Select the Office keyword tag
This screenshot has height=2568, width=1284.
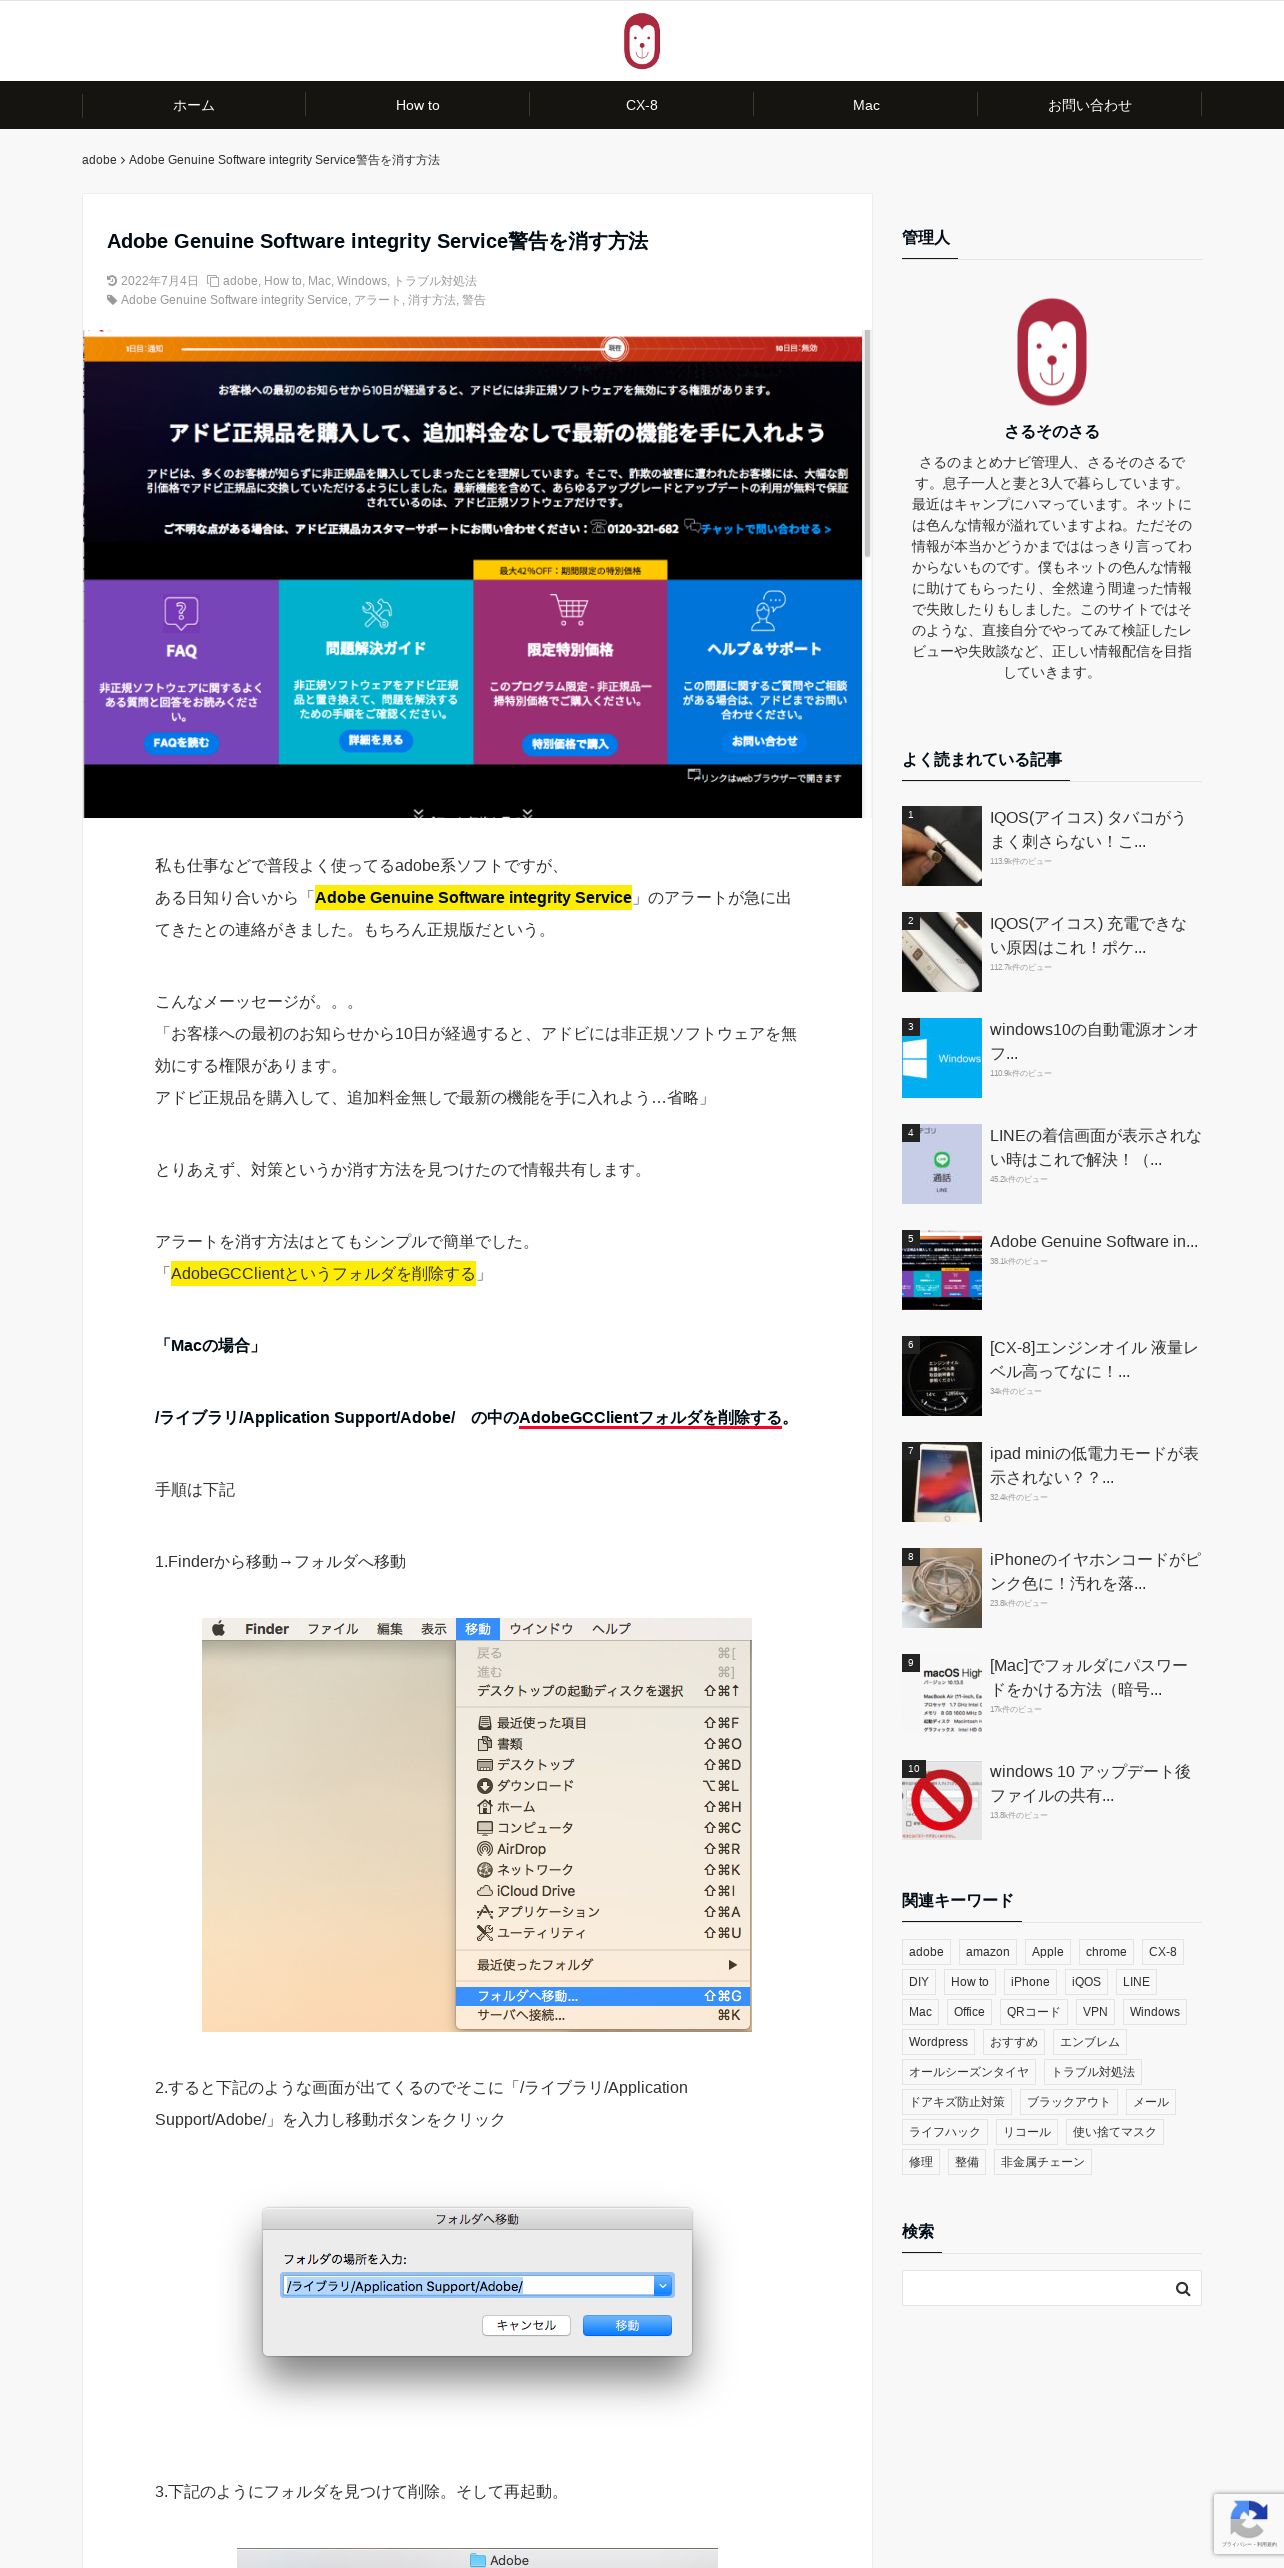(x=969, y=2012)
